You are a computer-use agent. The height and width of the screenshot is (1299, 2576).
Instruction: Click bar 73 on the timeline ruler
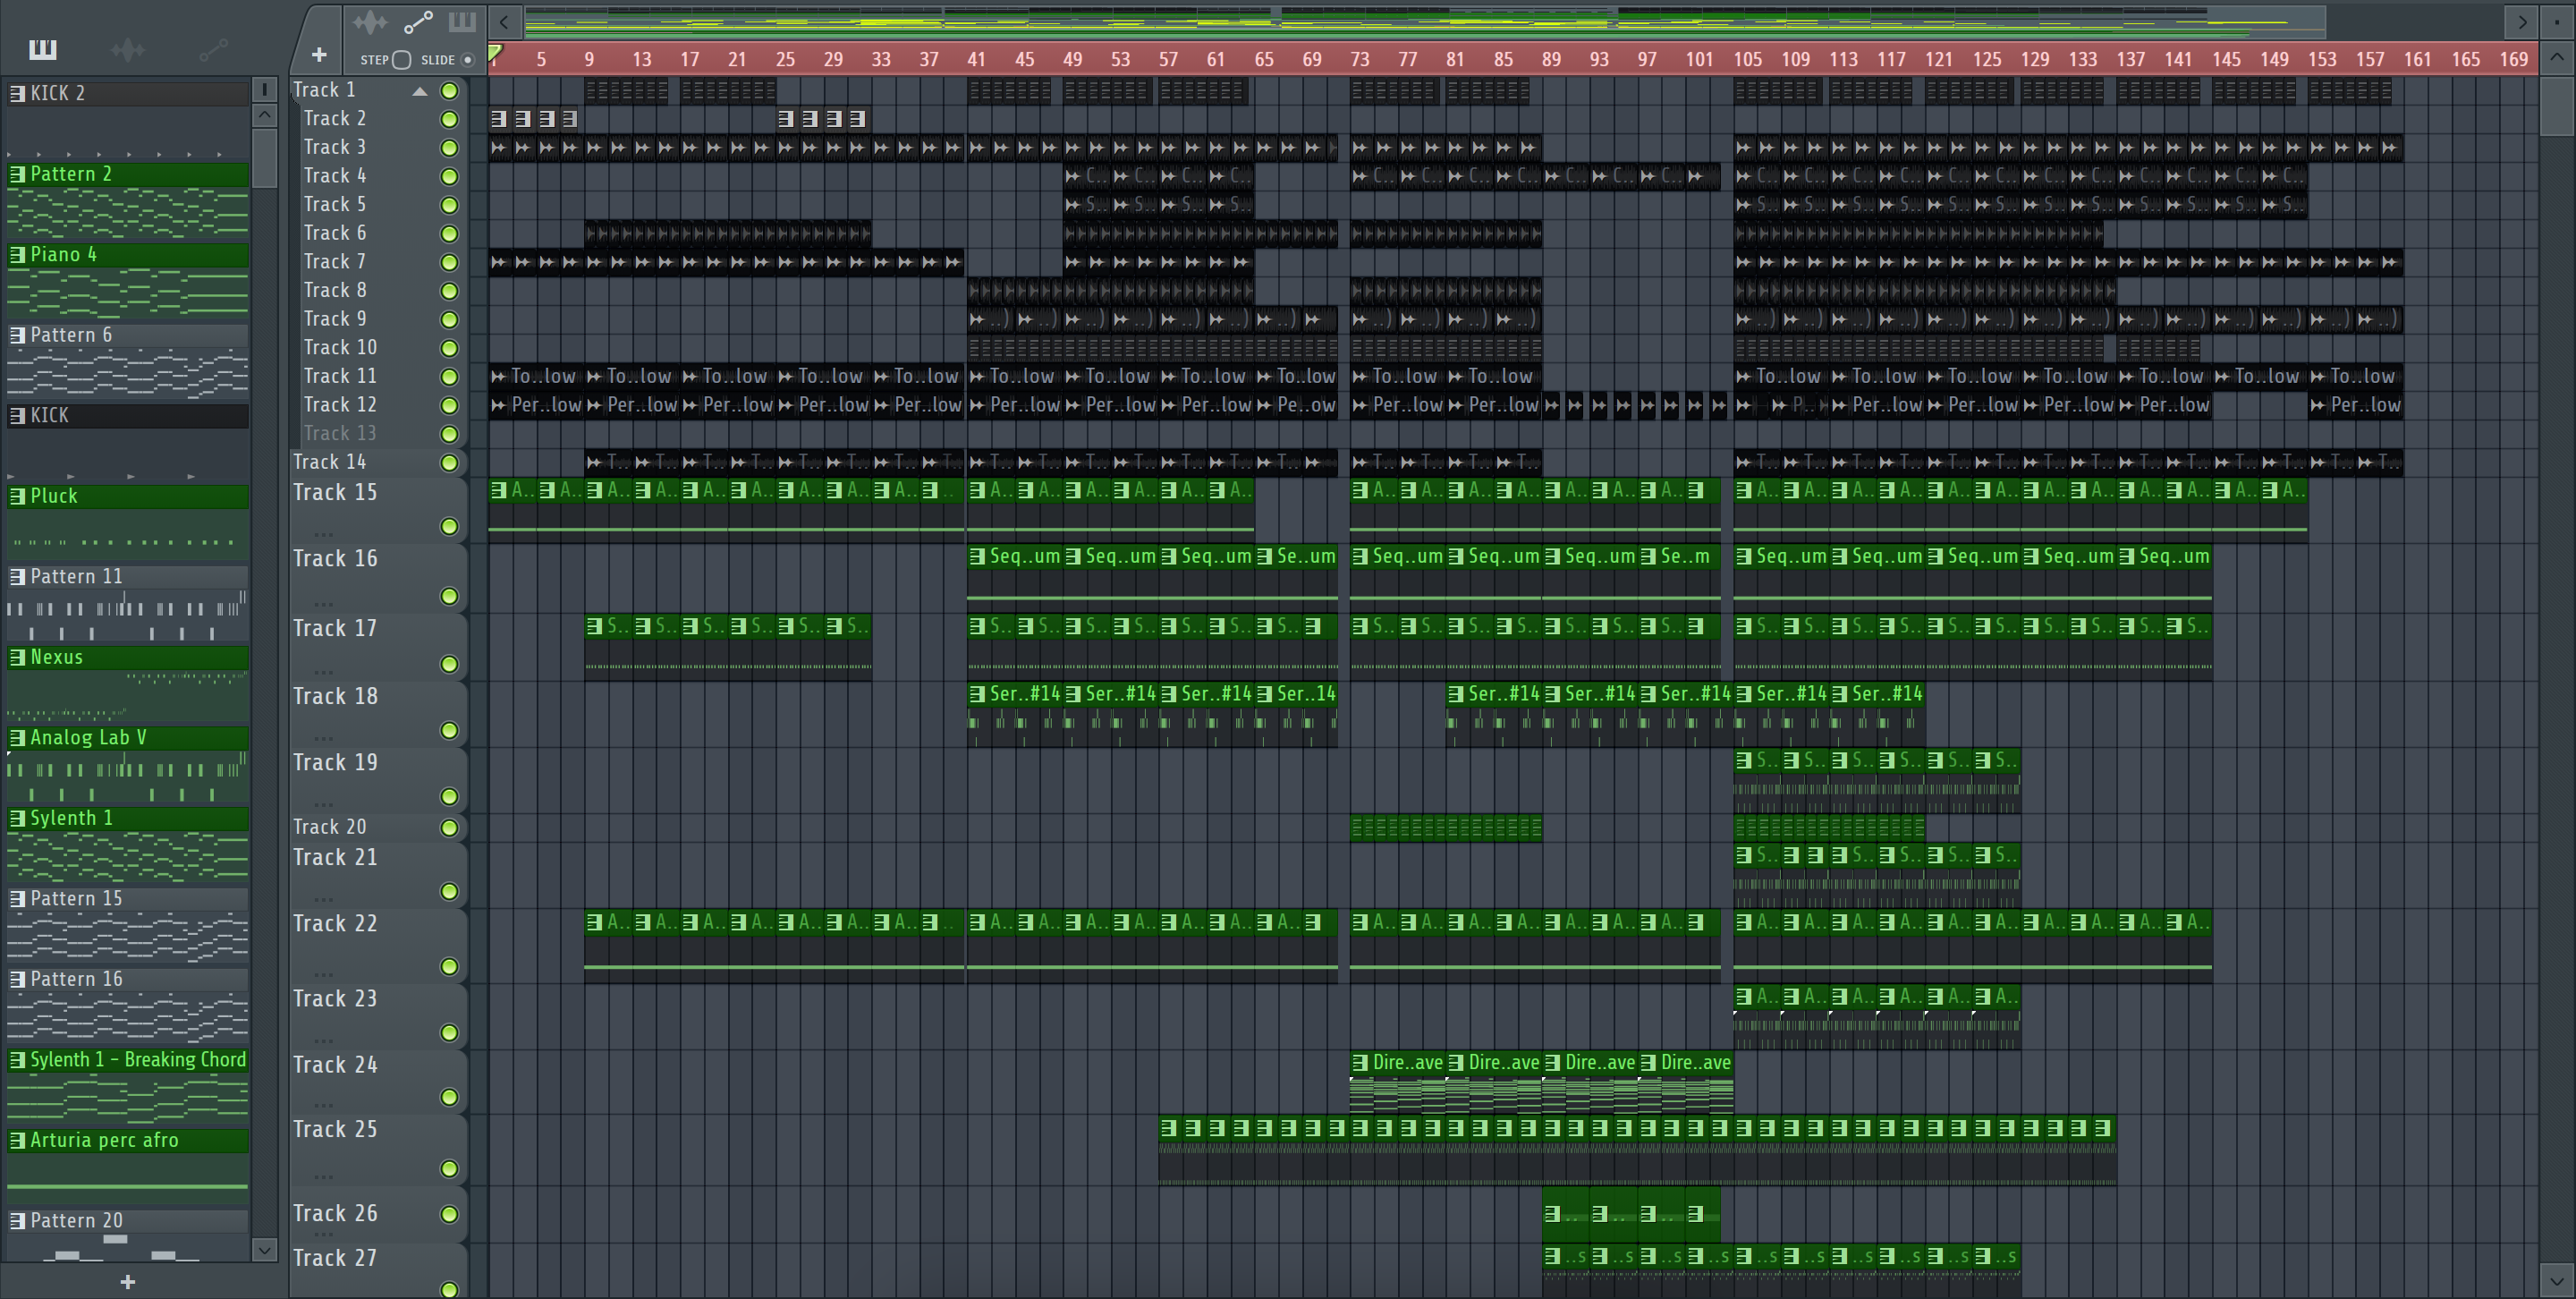[x=1360, y=60]
